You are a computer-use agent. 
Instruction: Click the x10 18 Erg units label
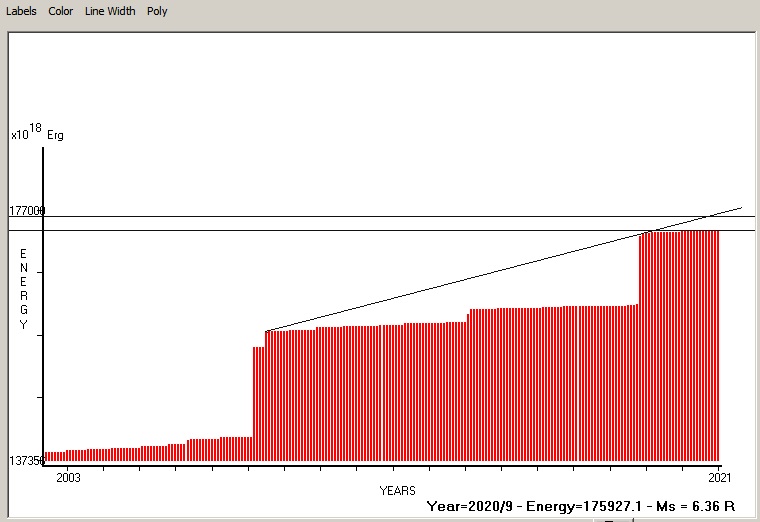pos(37,133)
